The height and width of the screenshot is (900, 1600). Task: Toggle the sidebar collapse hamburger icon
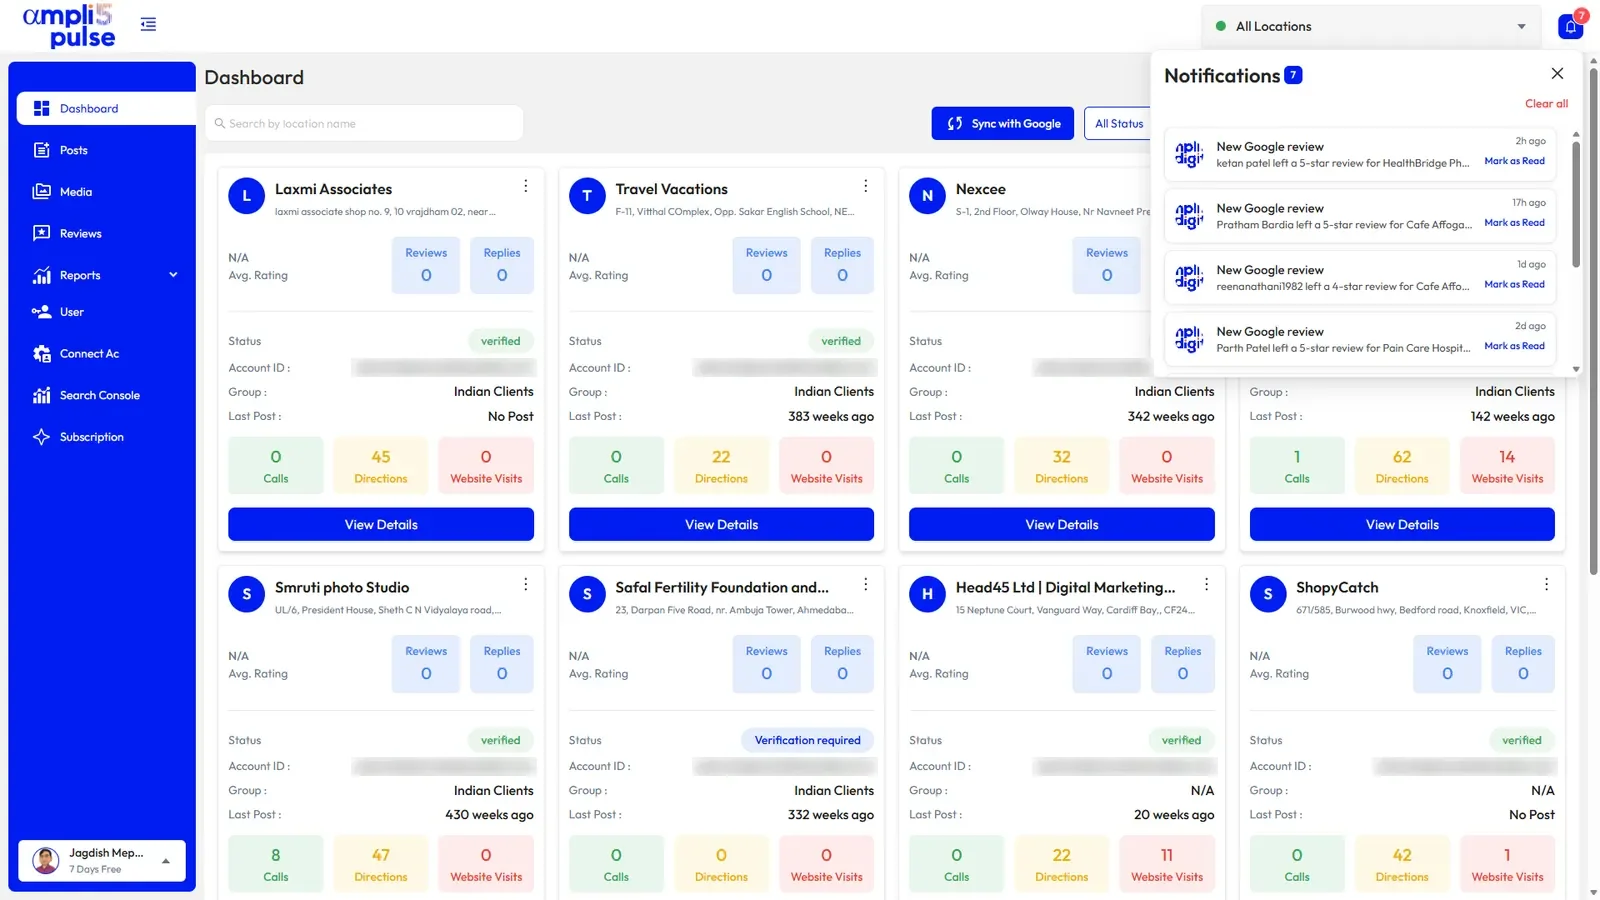[x=148, y=24]
